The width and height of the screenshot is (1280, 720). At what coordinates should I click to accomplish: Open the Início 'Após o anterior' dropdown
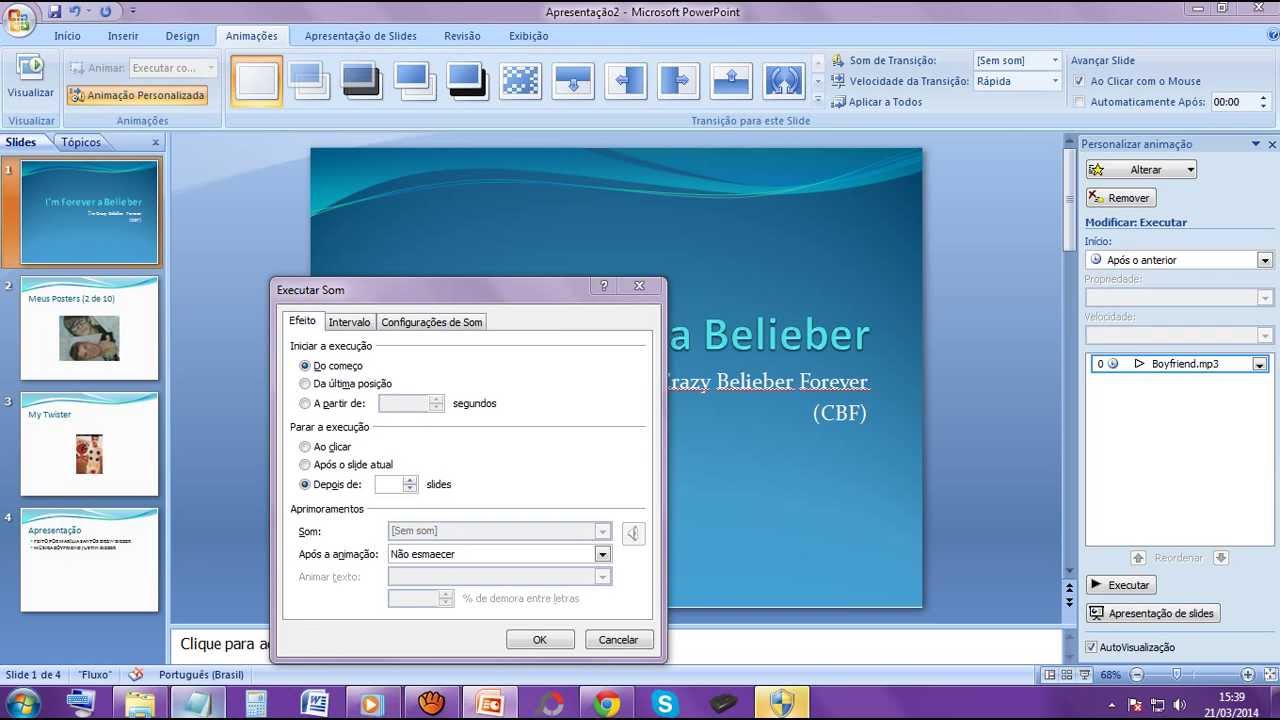pos(1265,260)
